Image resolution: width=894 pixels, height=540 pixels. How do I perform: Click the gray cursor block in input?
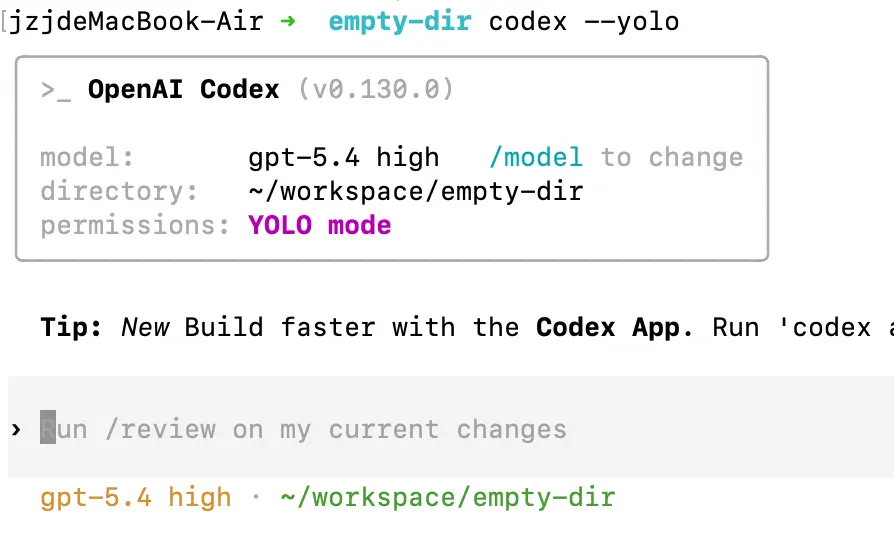pyautogui.click(x=48, y=427)
